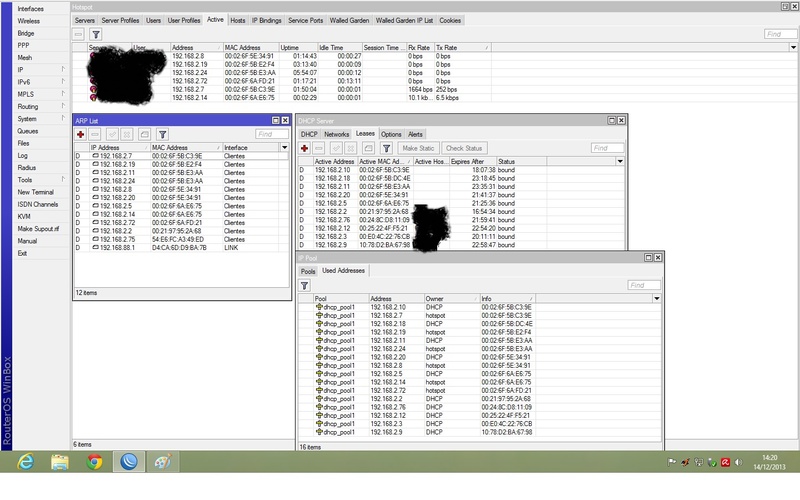Viewport: 800px width, 500px height.
Task: Sort Hotspot table by Uptime column header
Action: pyautogui.click(x=298, y=47)
